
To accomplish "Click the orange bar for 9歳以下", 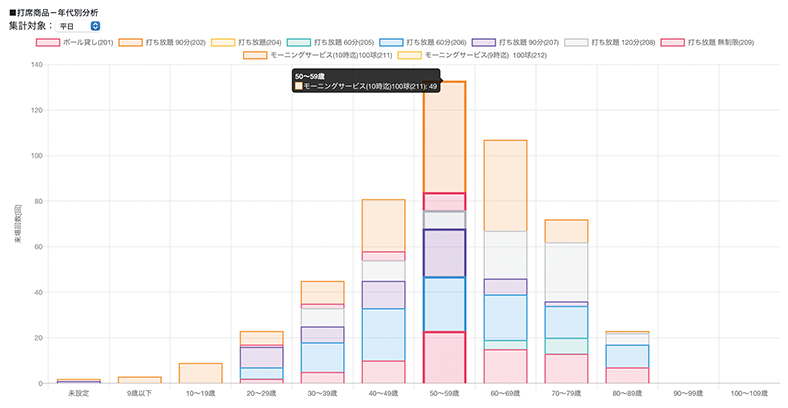I will tap(139, 380).
